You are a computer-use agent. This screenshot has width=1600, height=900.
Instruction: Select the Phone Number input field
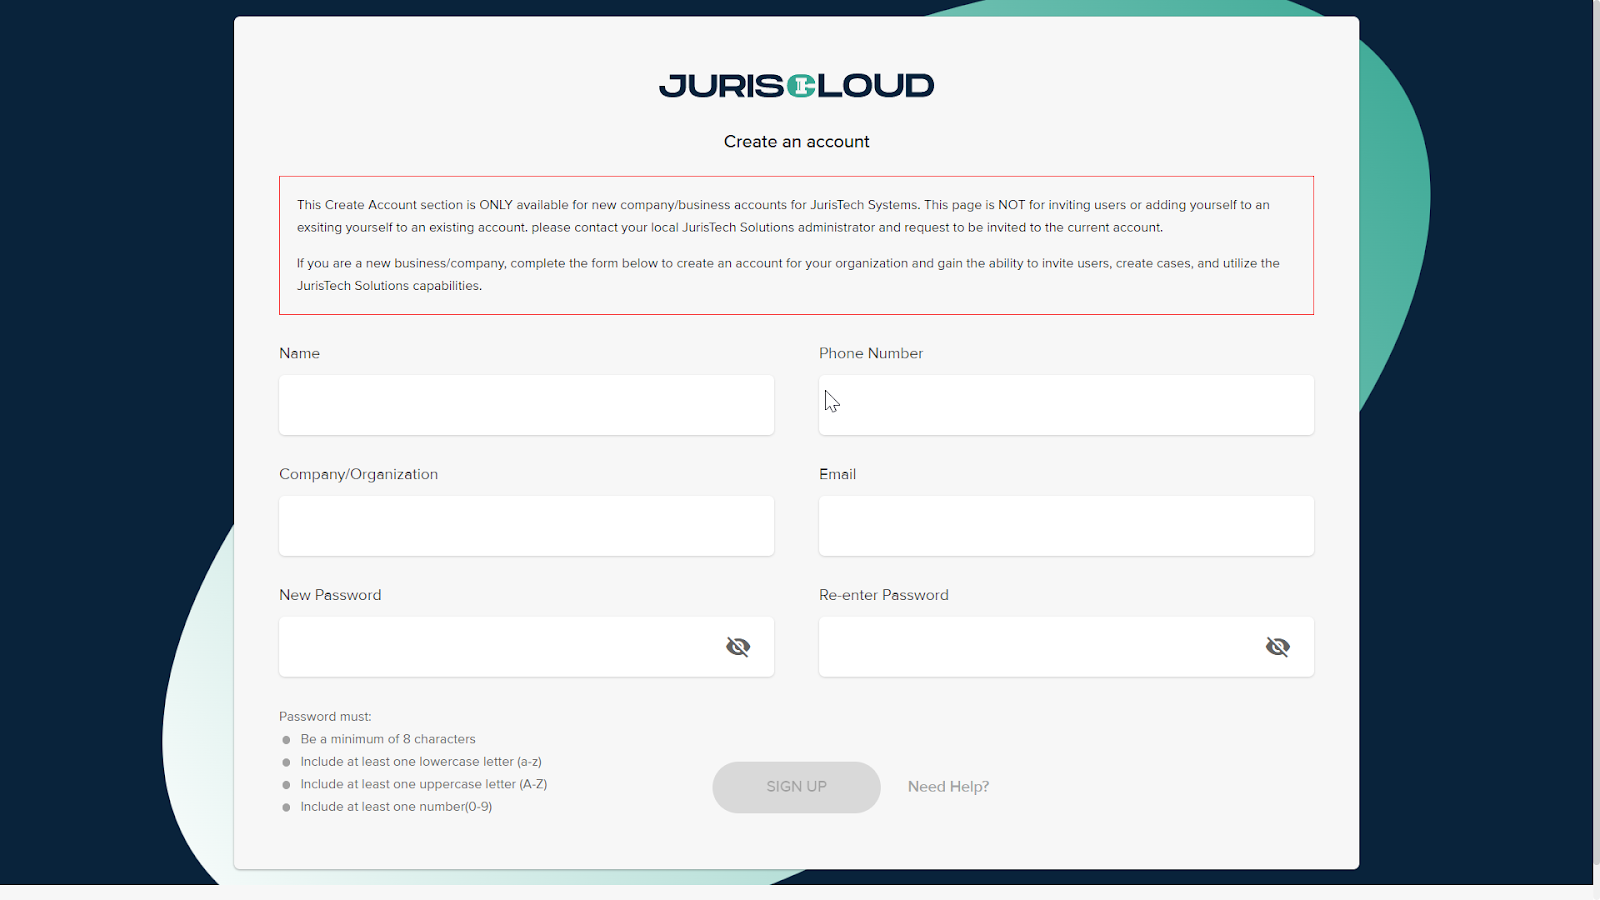[1066, 405]
